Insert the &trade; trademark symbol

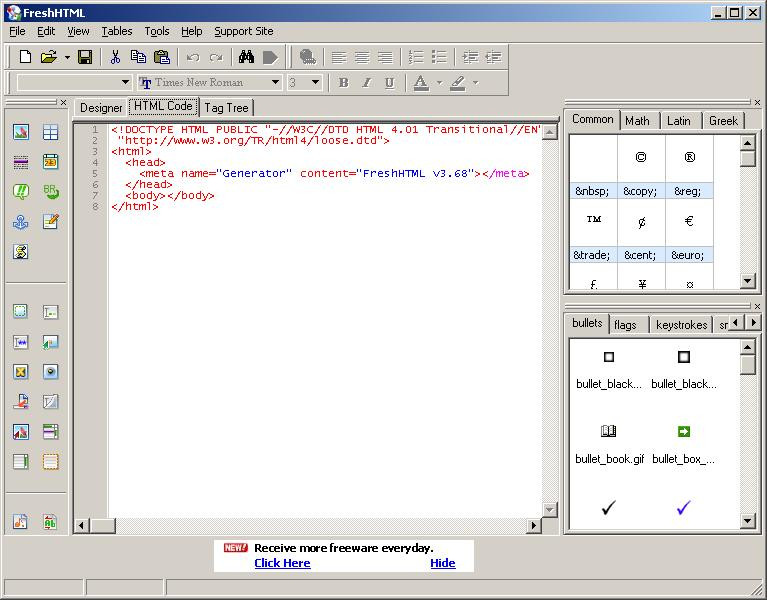593,231
